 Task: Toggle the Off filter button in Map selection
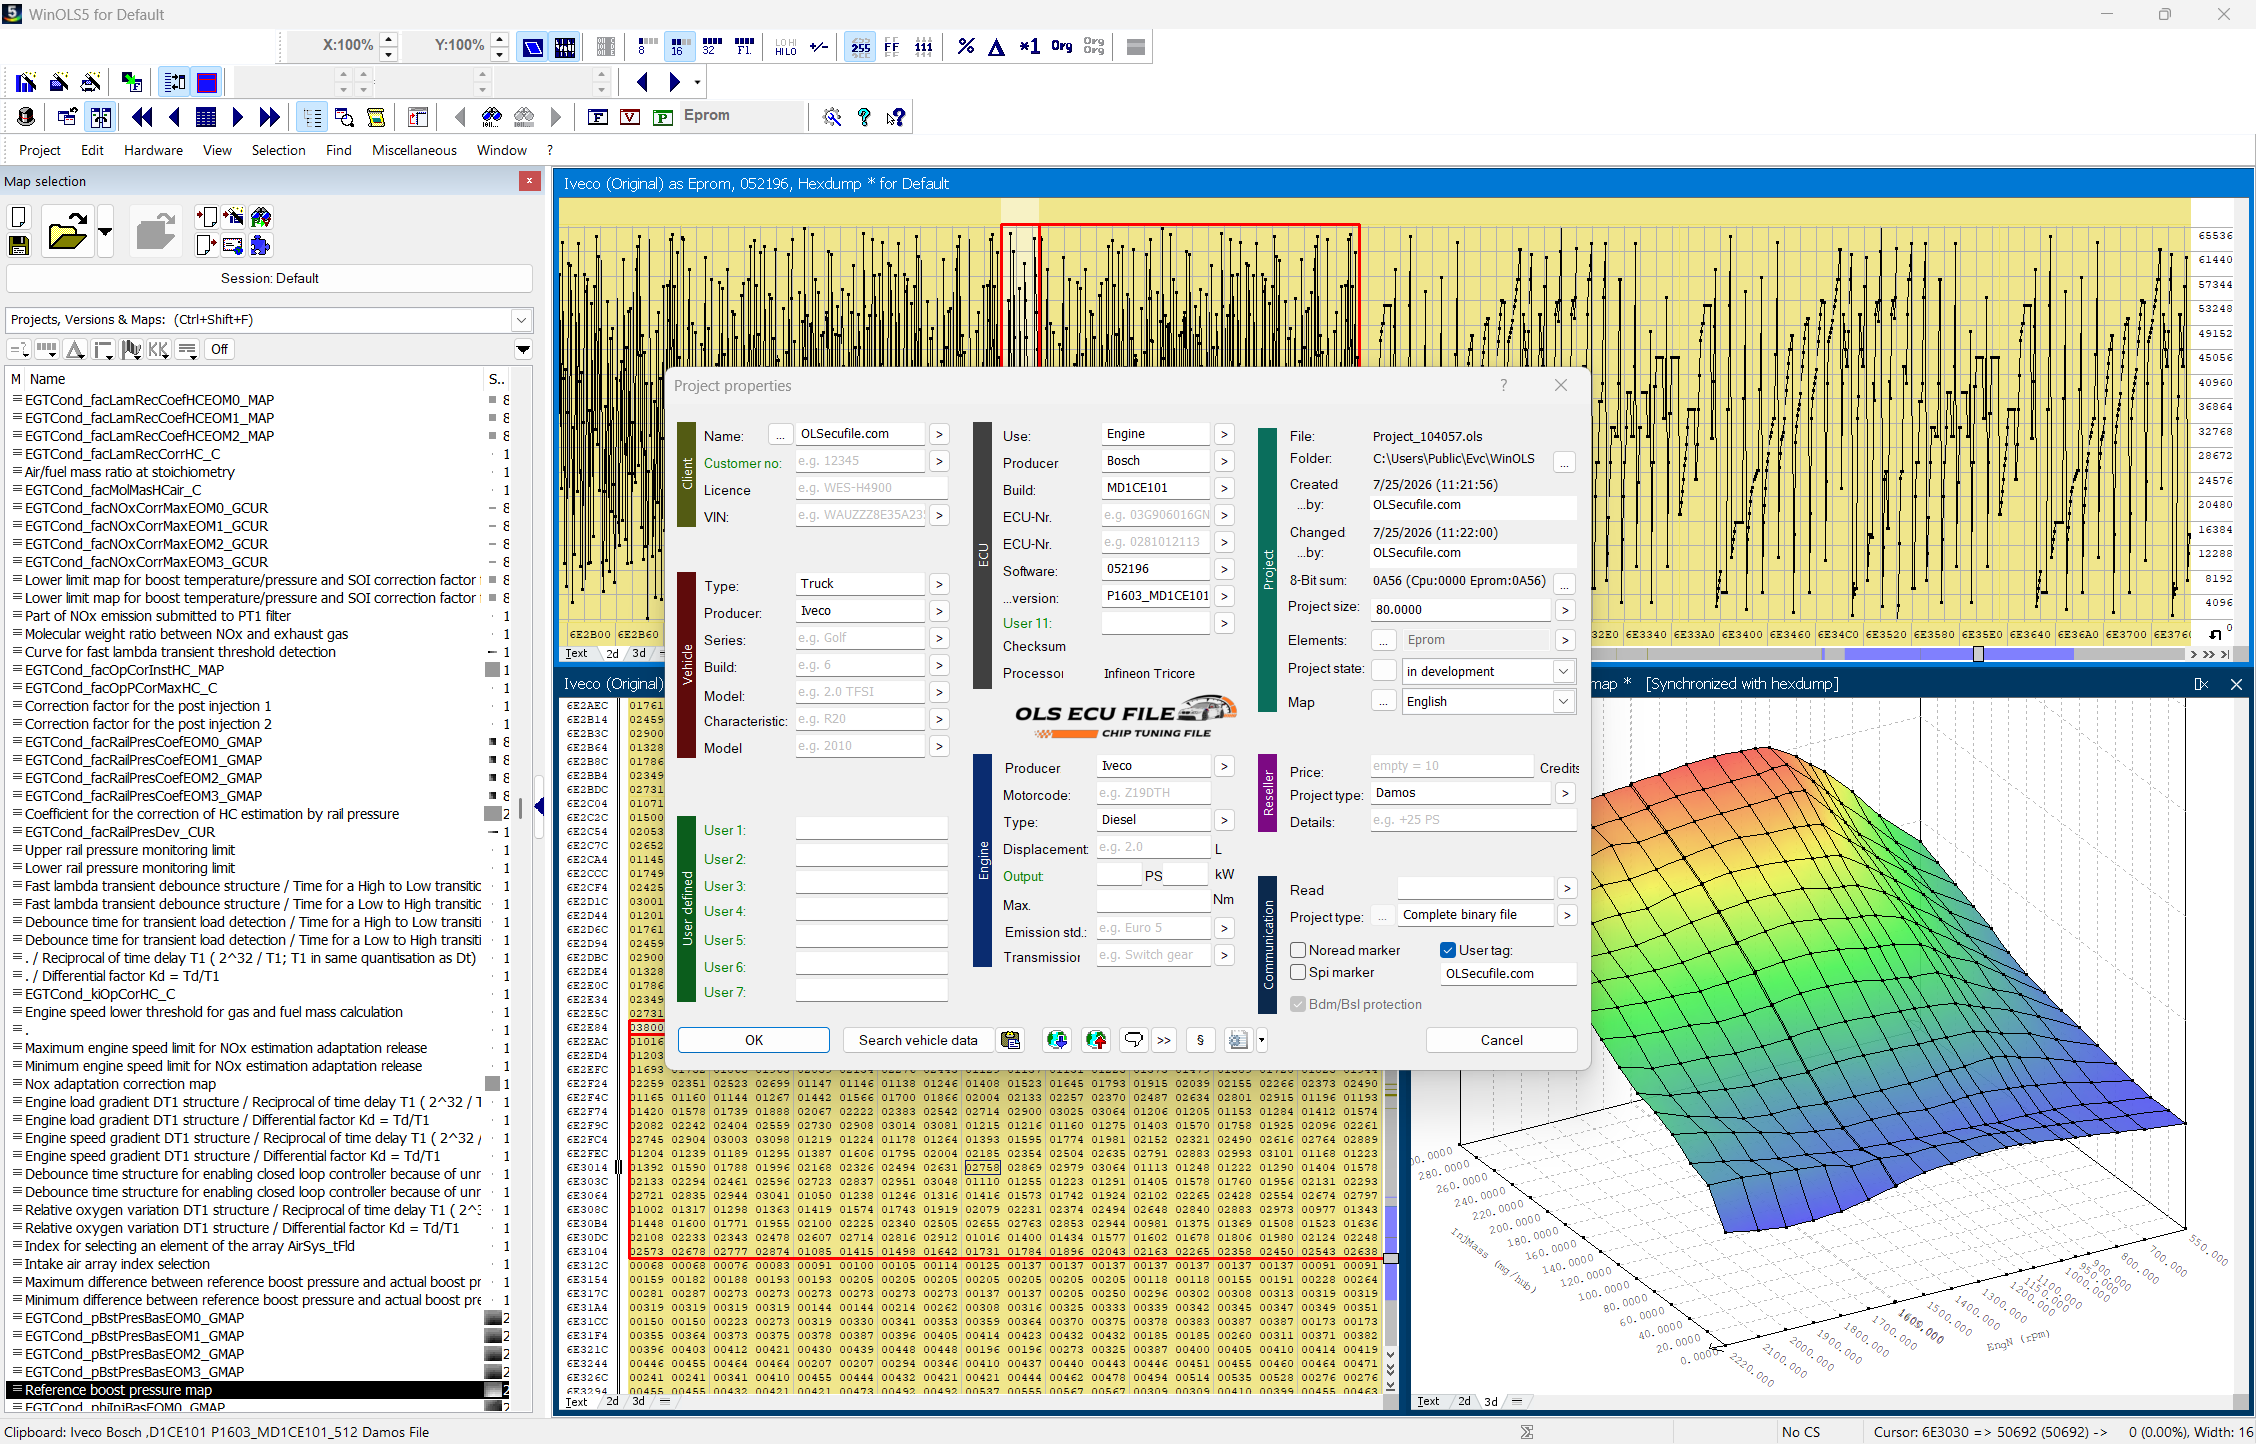tap(219, 349)
